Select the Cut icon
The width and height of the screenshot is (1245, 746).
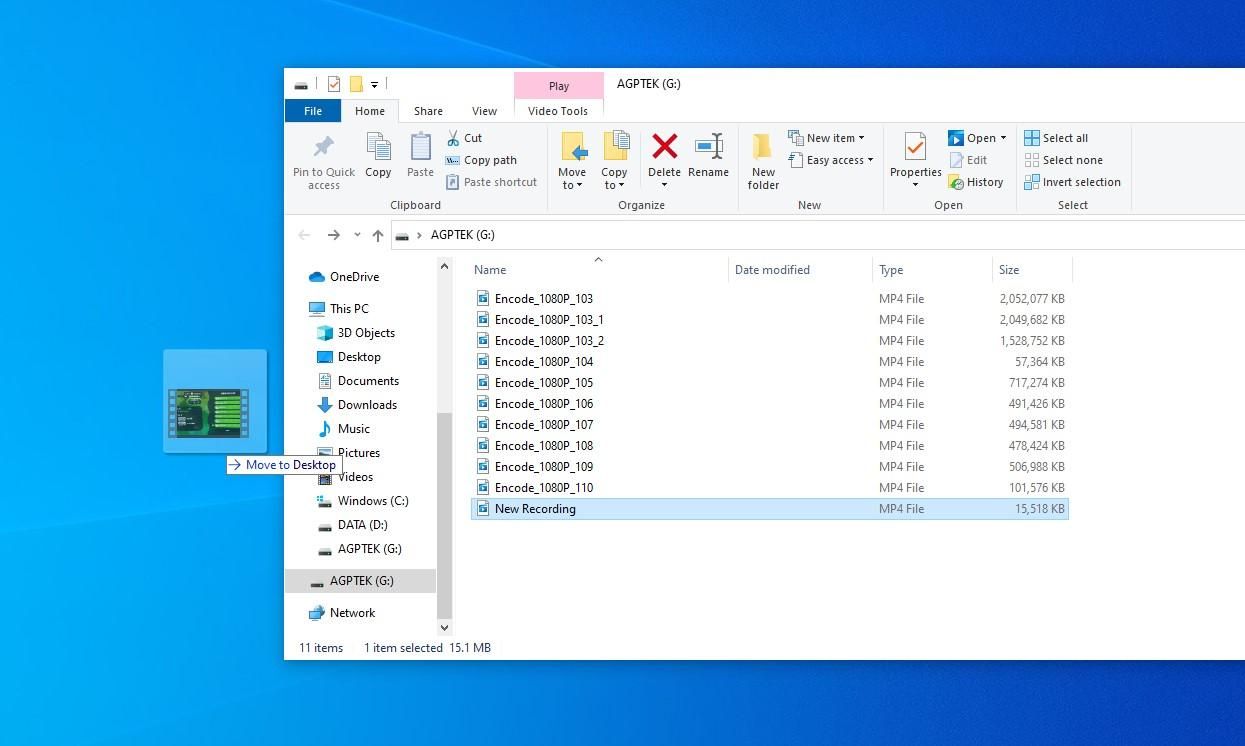455,138
